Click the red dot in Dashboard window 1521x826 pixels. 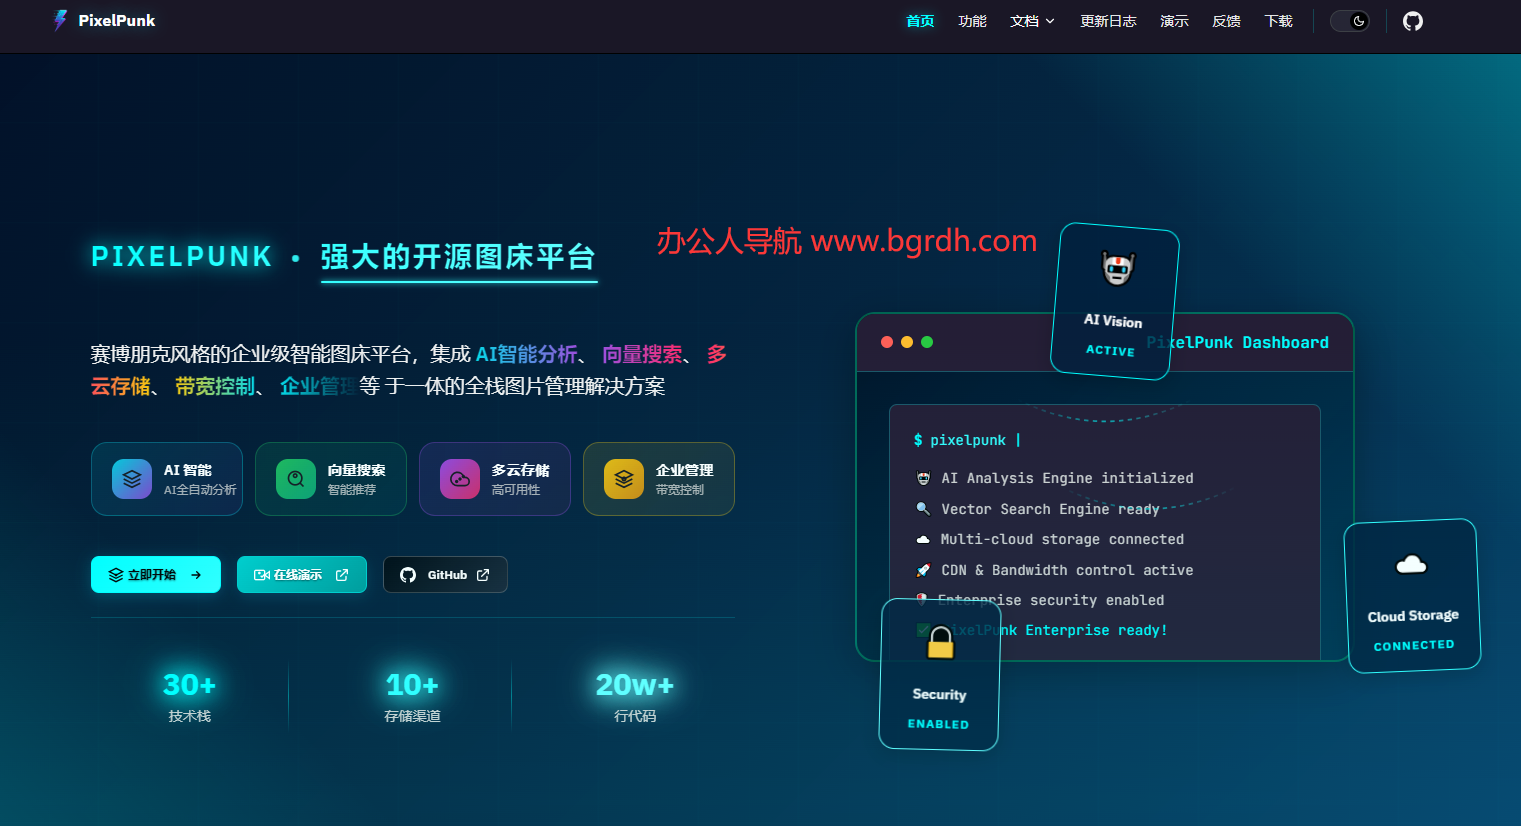[887, 342]
